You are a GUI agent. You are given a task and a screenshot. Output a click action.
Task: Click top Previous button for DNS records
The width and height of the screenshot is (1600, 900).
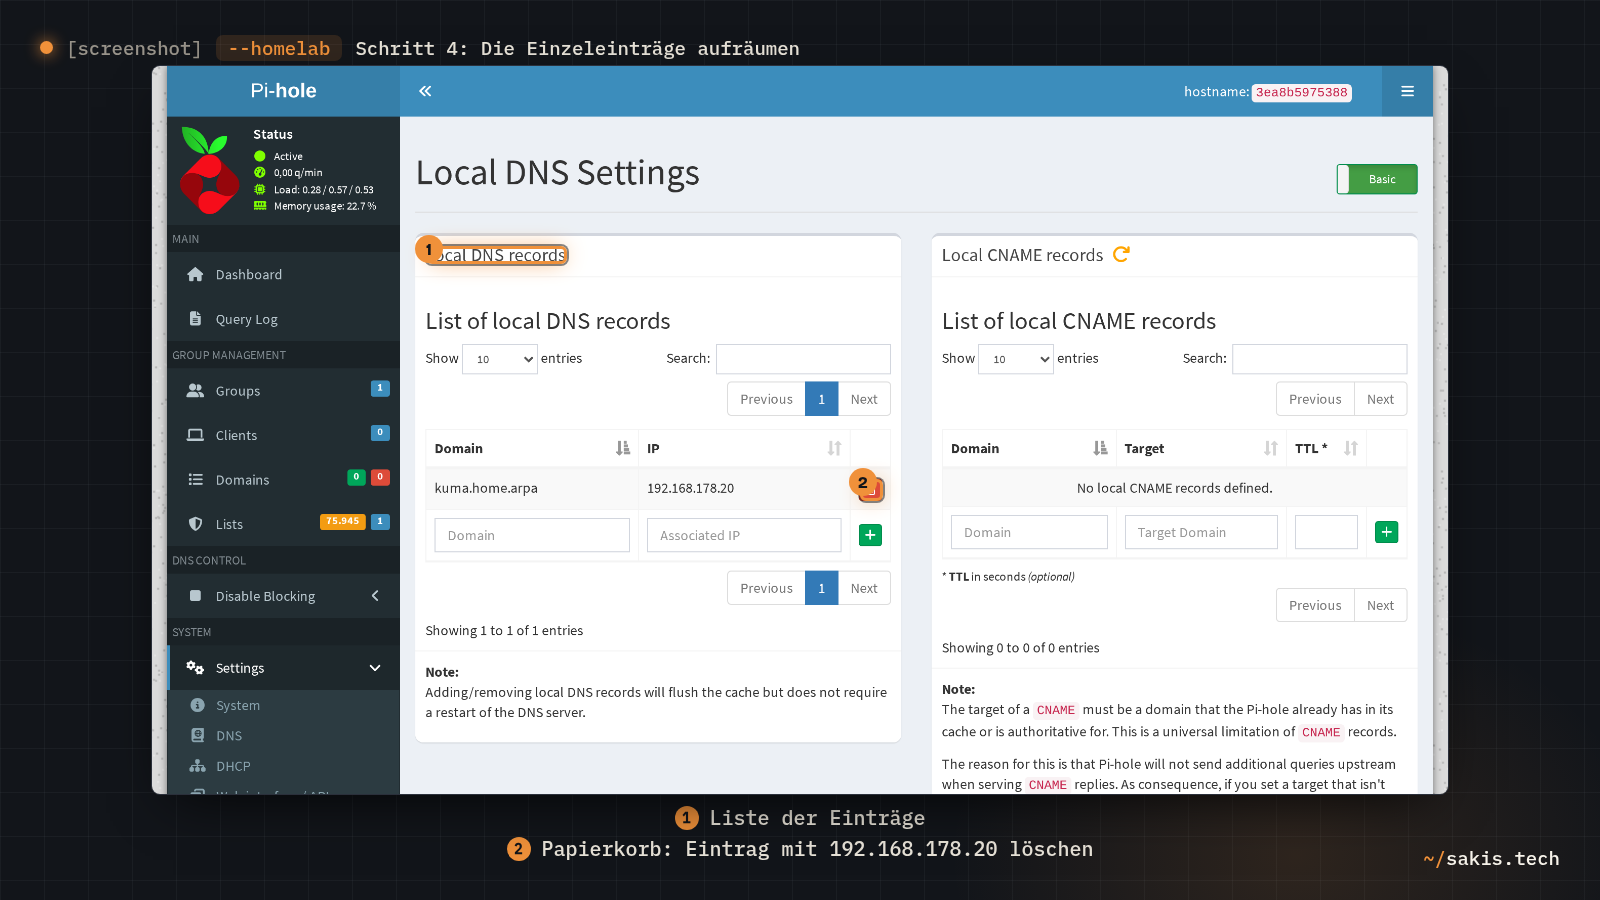tap(766, 399)
